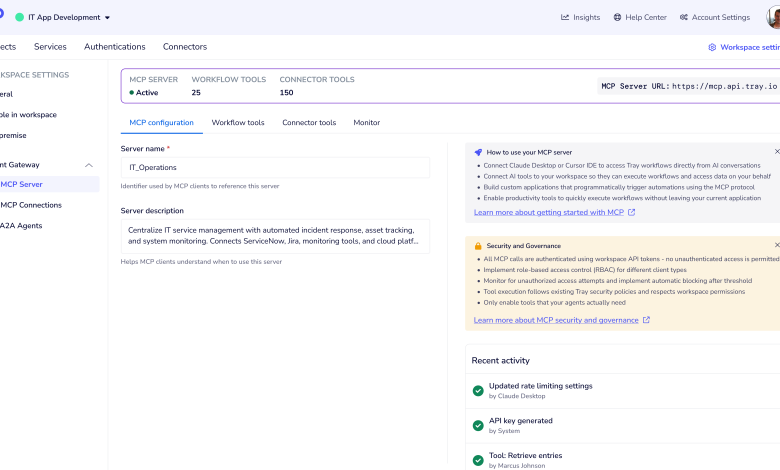Click the rocket icon in MCP help panel
This screenshot has height=470, width=780.
pos(478,152)
